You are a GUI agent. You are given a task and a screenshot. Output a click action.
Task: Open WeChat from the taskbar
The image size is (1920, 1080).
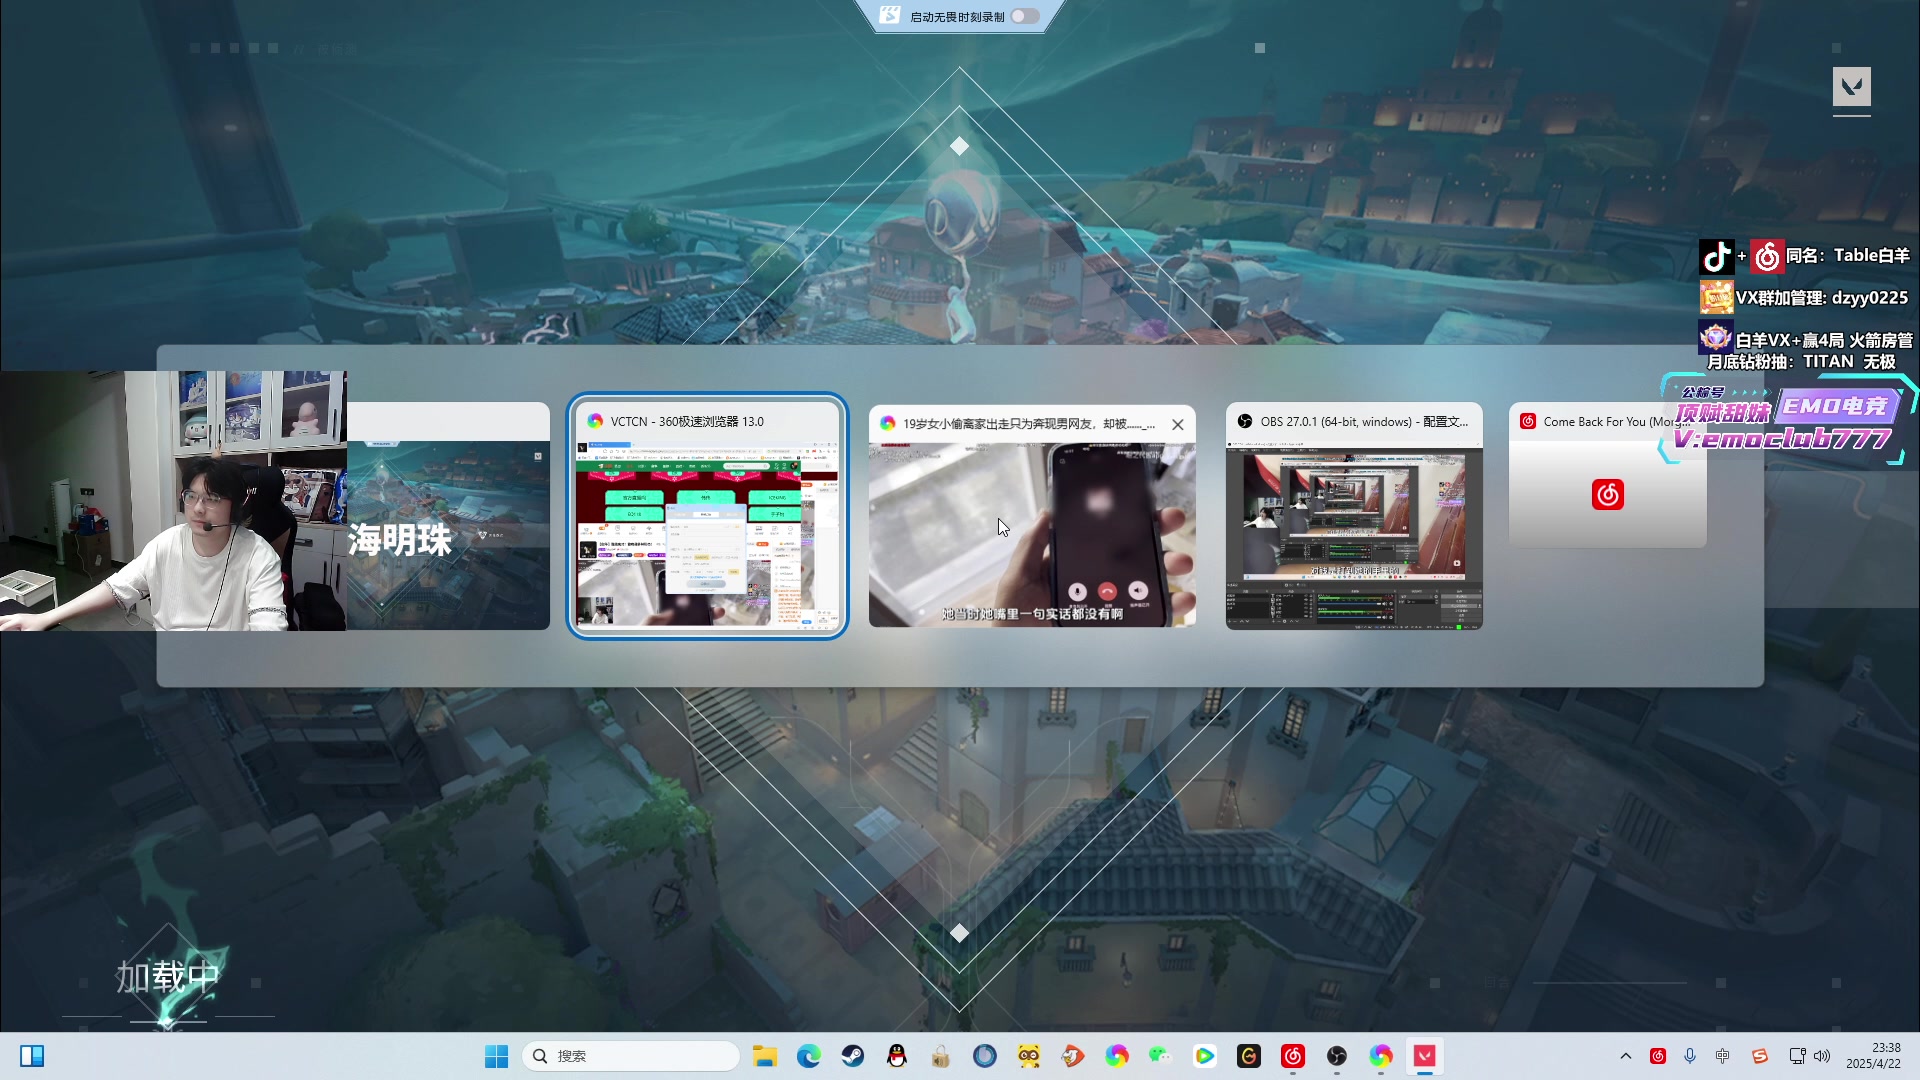[x=1161, y=1056]
